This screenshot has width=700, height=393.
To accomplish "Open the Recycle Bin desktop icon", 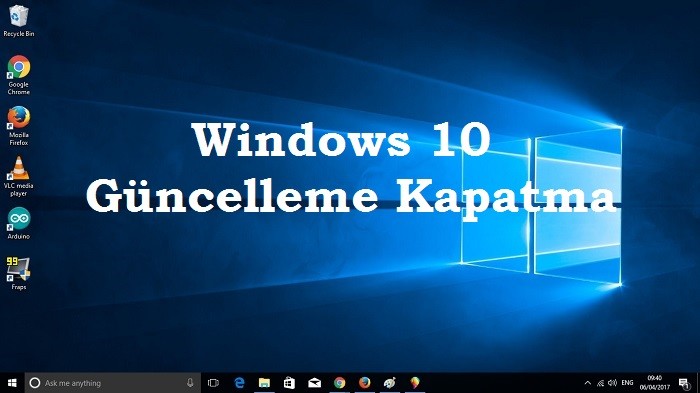I will [18, 21].
